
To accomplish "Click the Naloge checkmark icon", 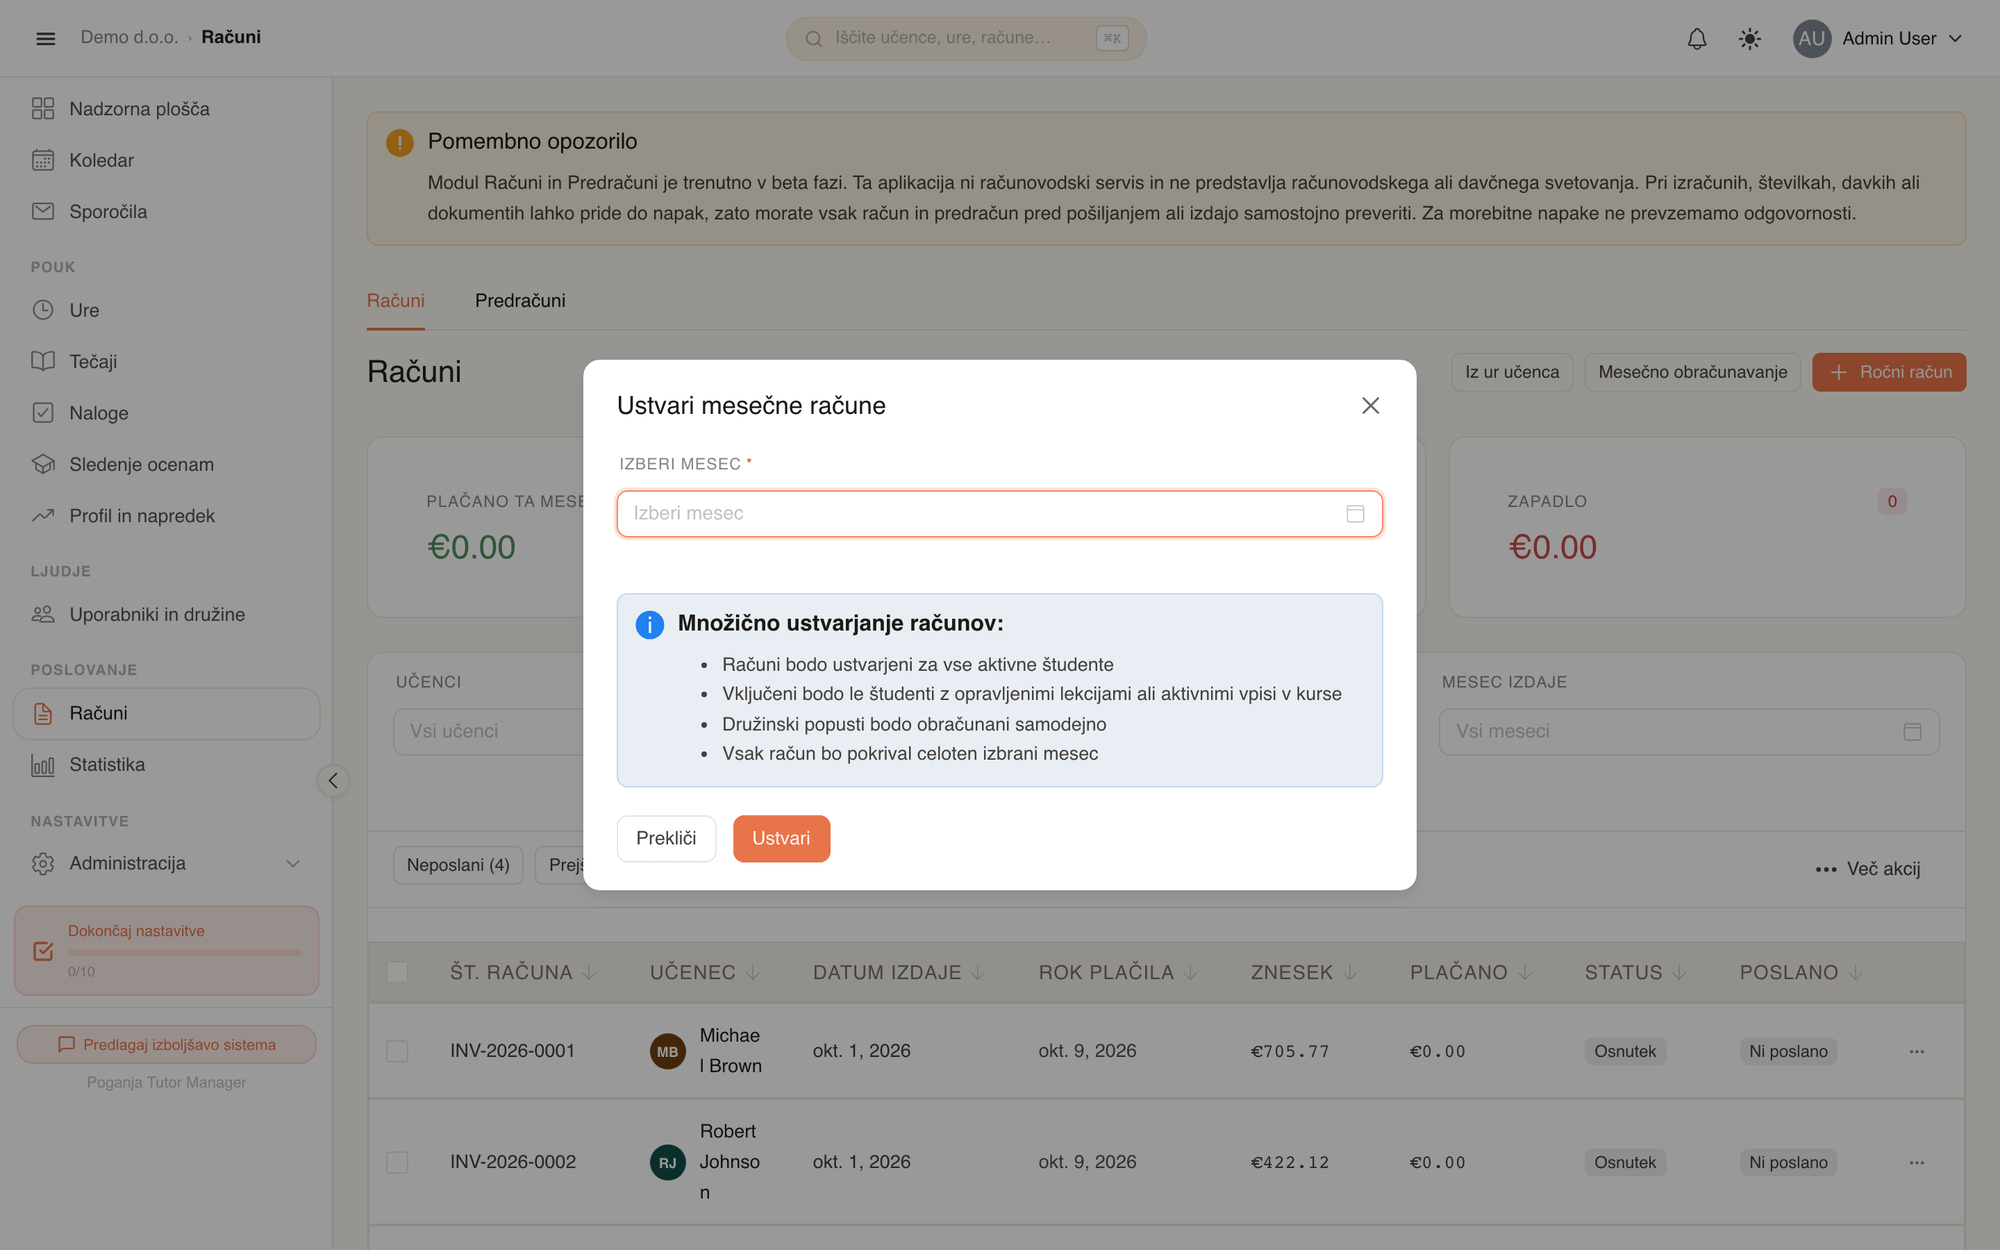I will [x=43, y=413].
